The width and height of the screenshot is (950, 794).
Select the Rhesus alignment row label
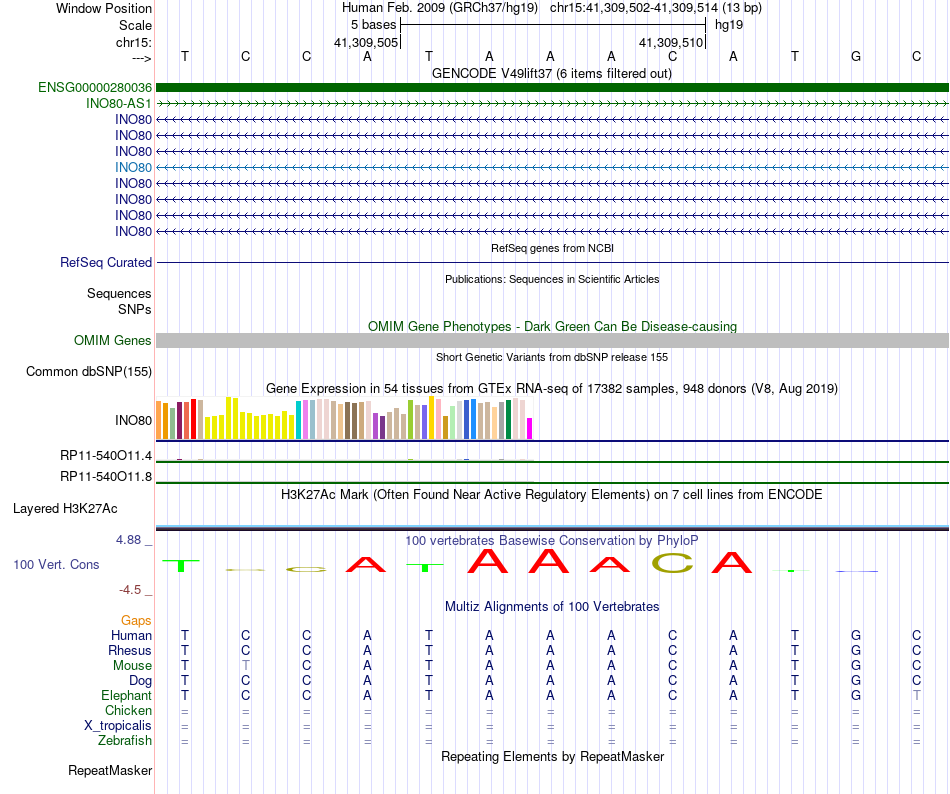click(130, 650)
